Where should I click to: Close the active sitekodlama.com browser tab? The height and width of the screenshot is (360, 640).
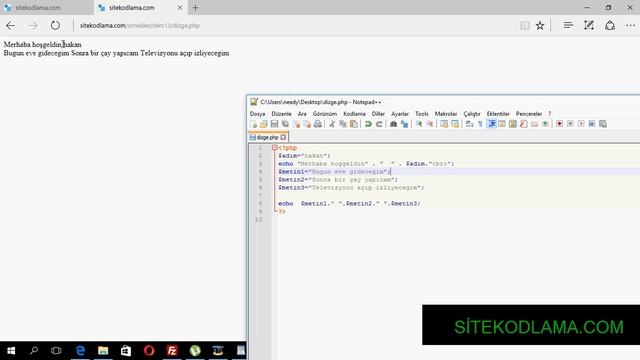click(x=180, y=7)
